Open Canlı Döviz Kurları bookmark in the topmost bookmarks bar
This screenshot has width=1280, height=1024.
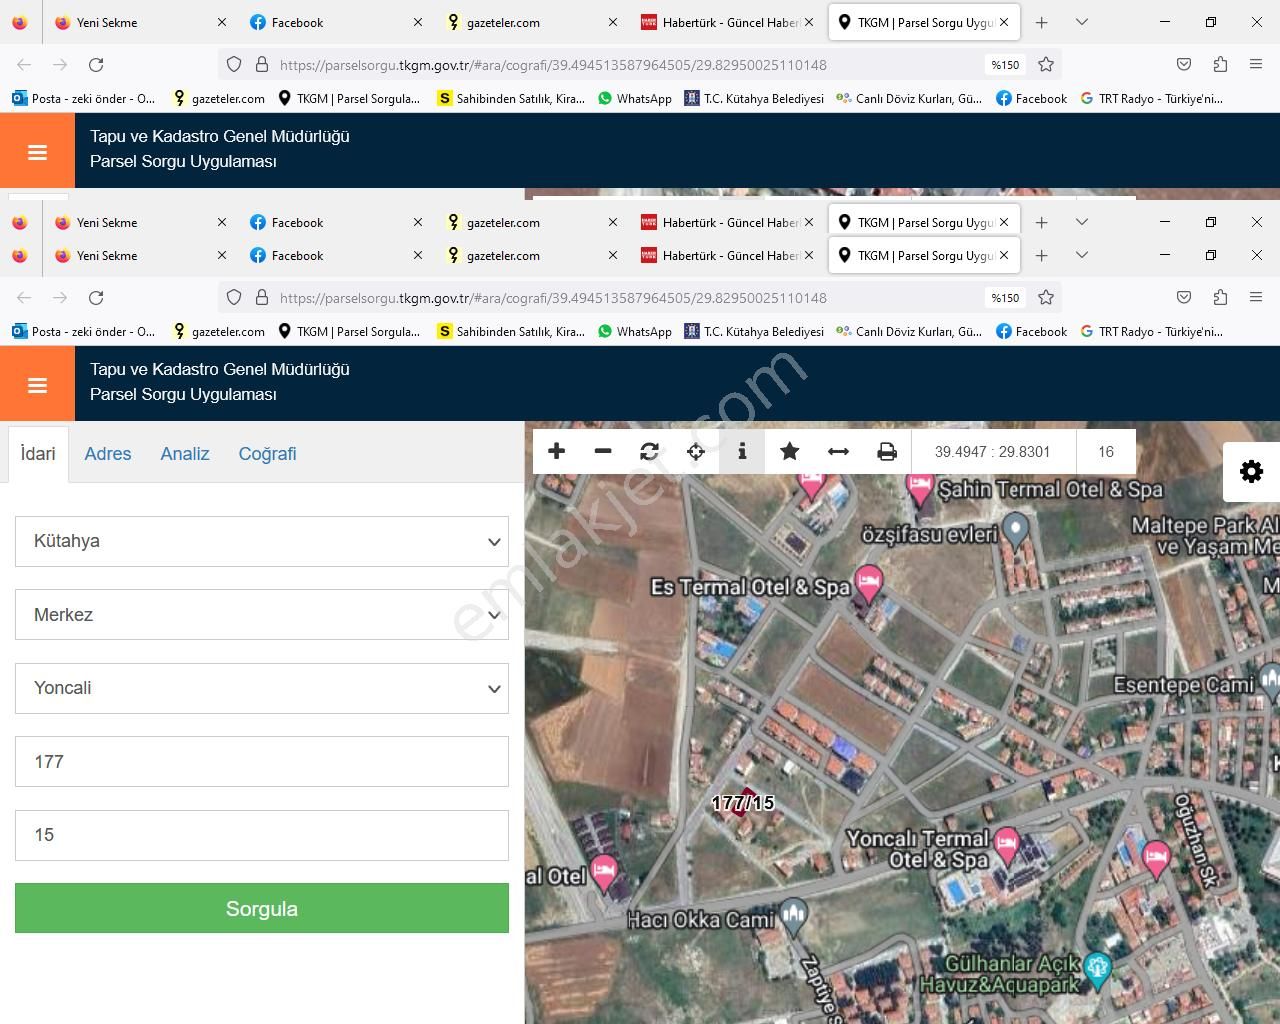pyautogui.click(x=909, y=98)
